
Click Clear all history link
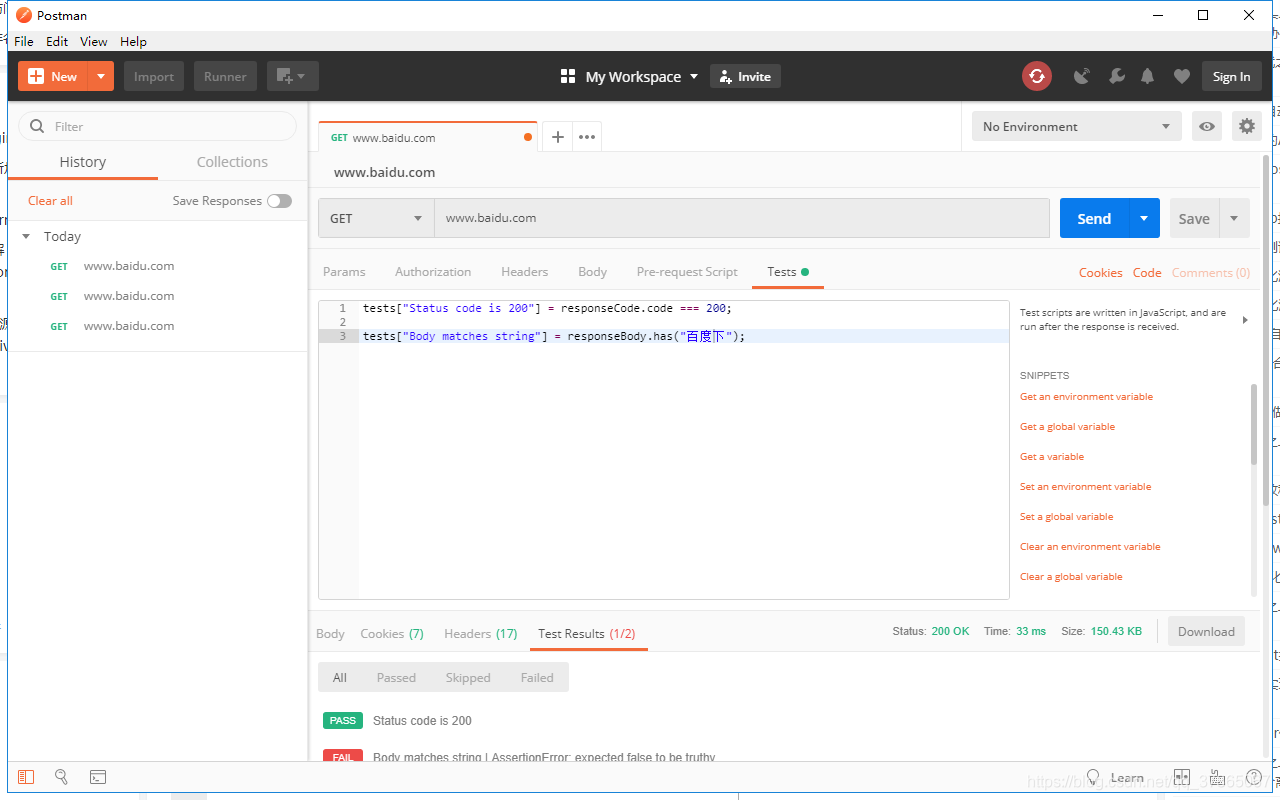(x=50, y=201)
